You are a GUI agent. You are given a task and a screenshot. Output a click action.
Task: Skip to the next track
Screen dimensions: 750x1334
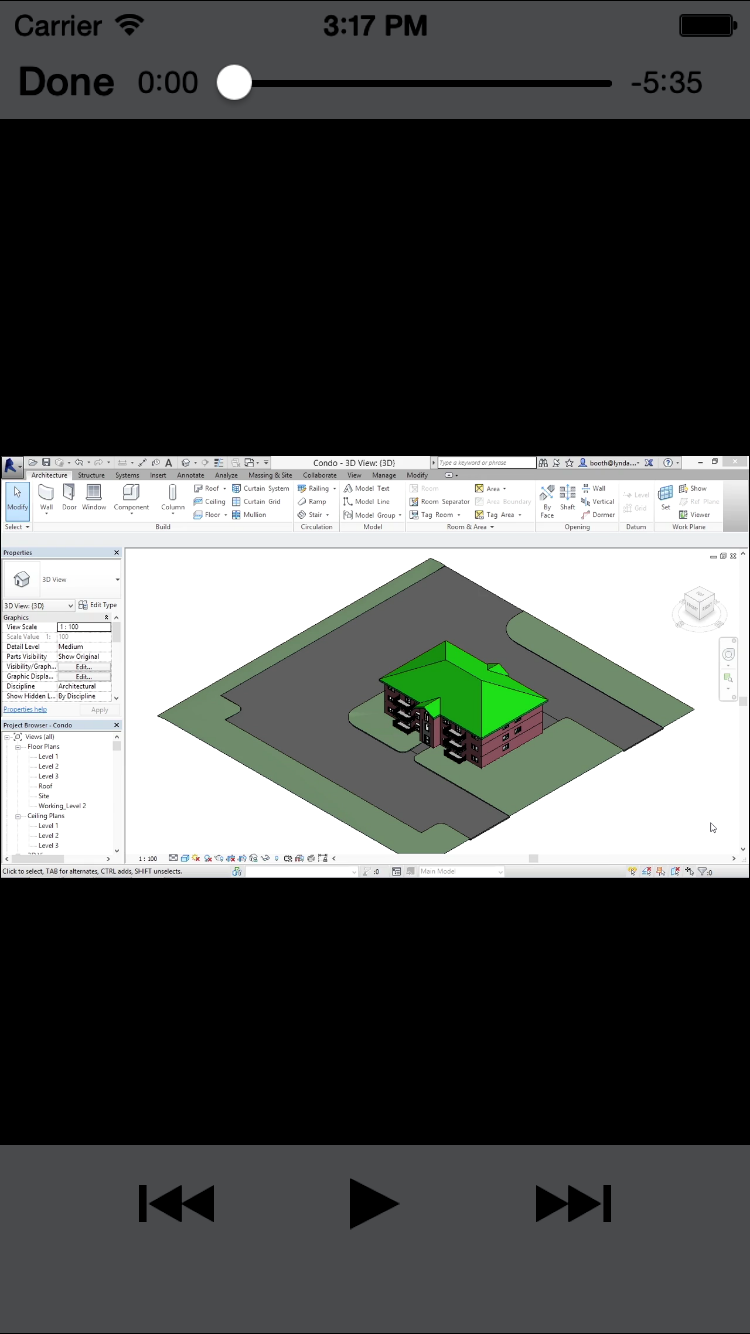[573, 1203]
